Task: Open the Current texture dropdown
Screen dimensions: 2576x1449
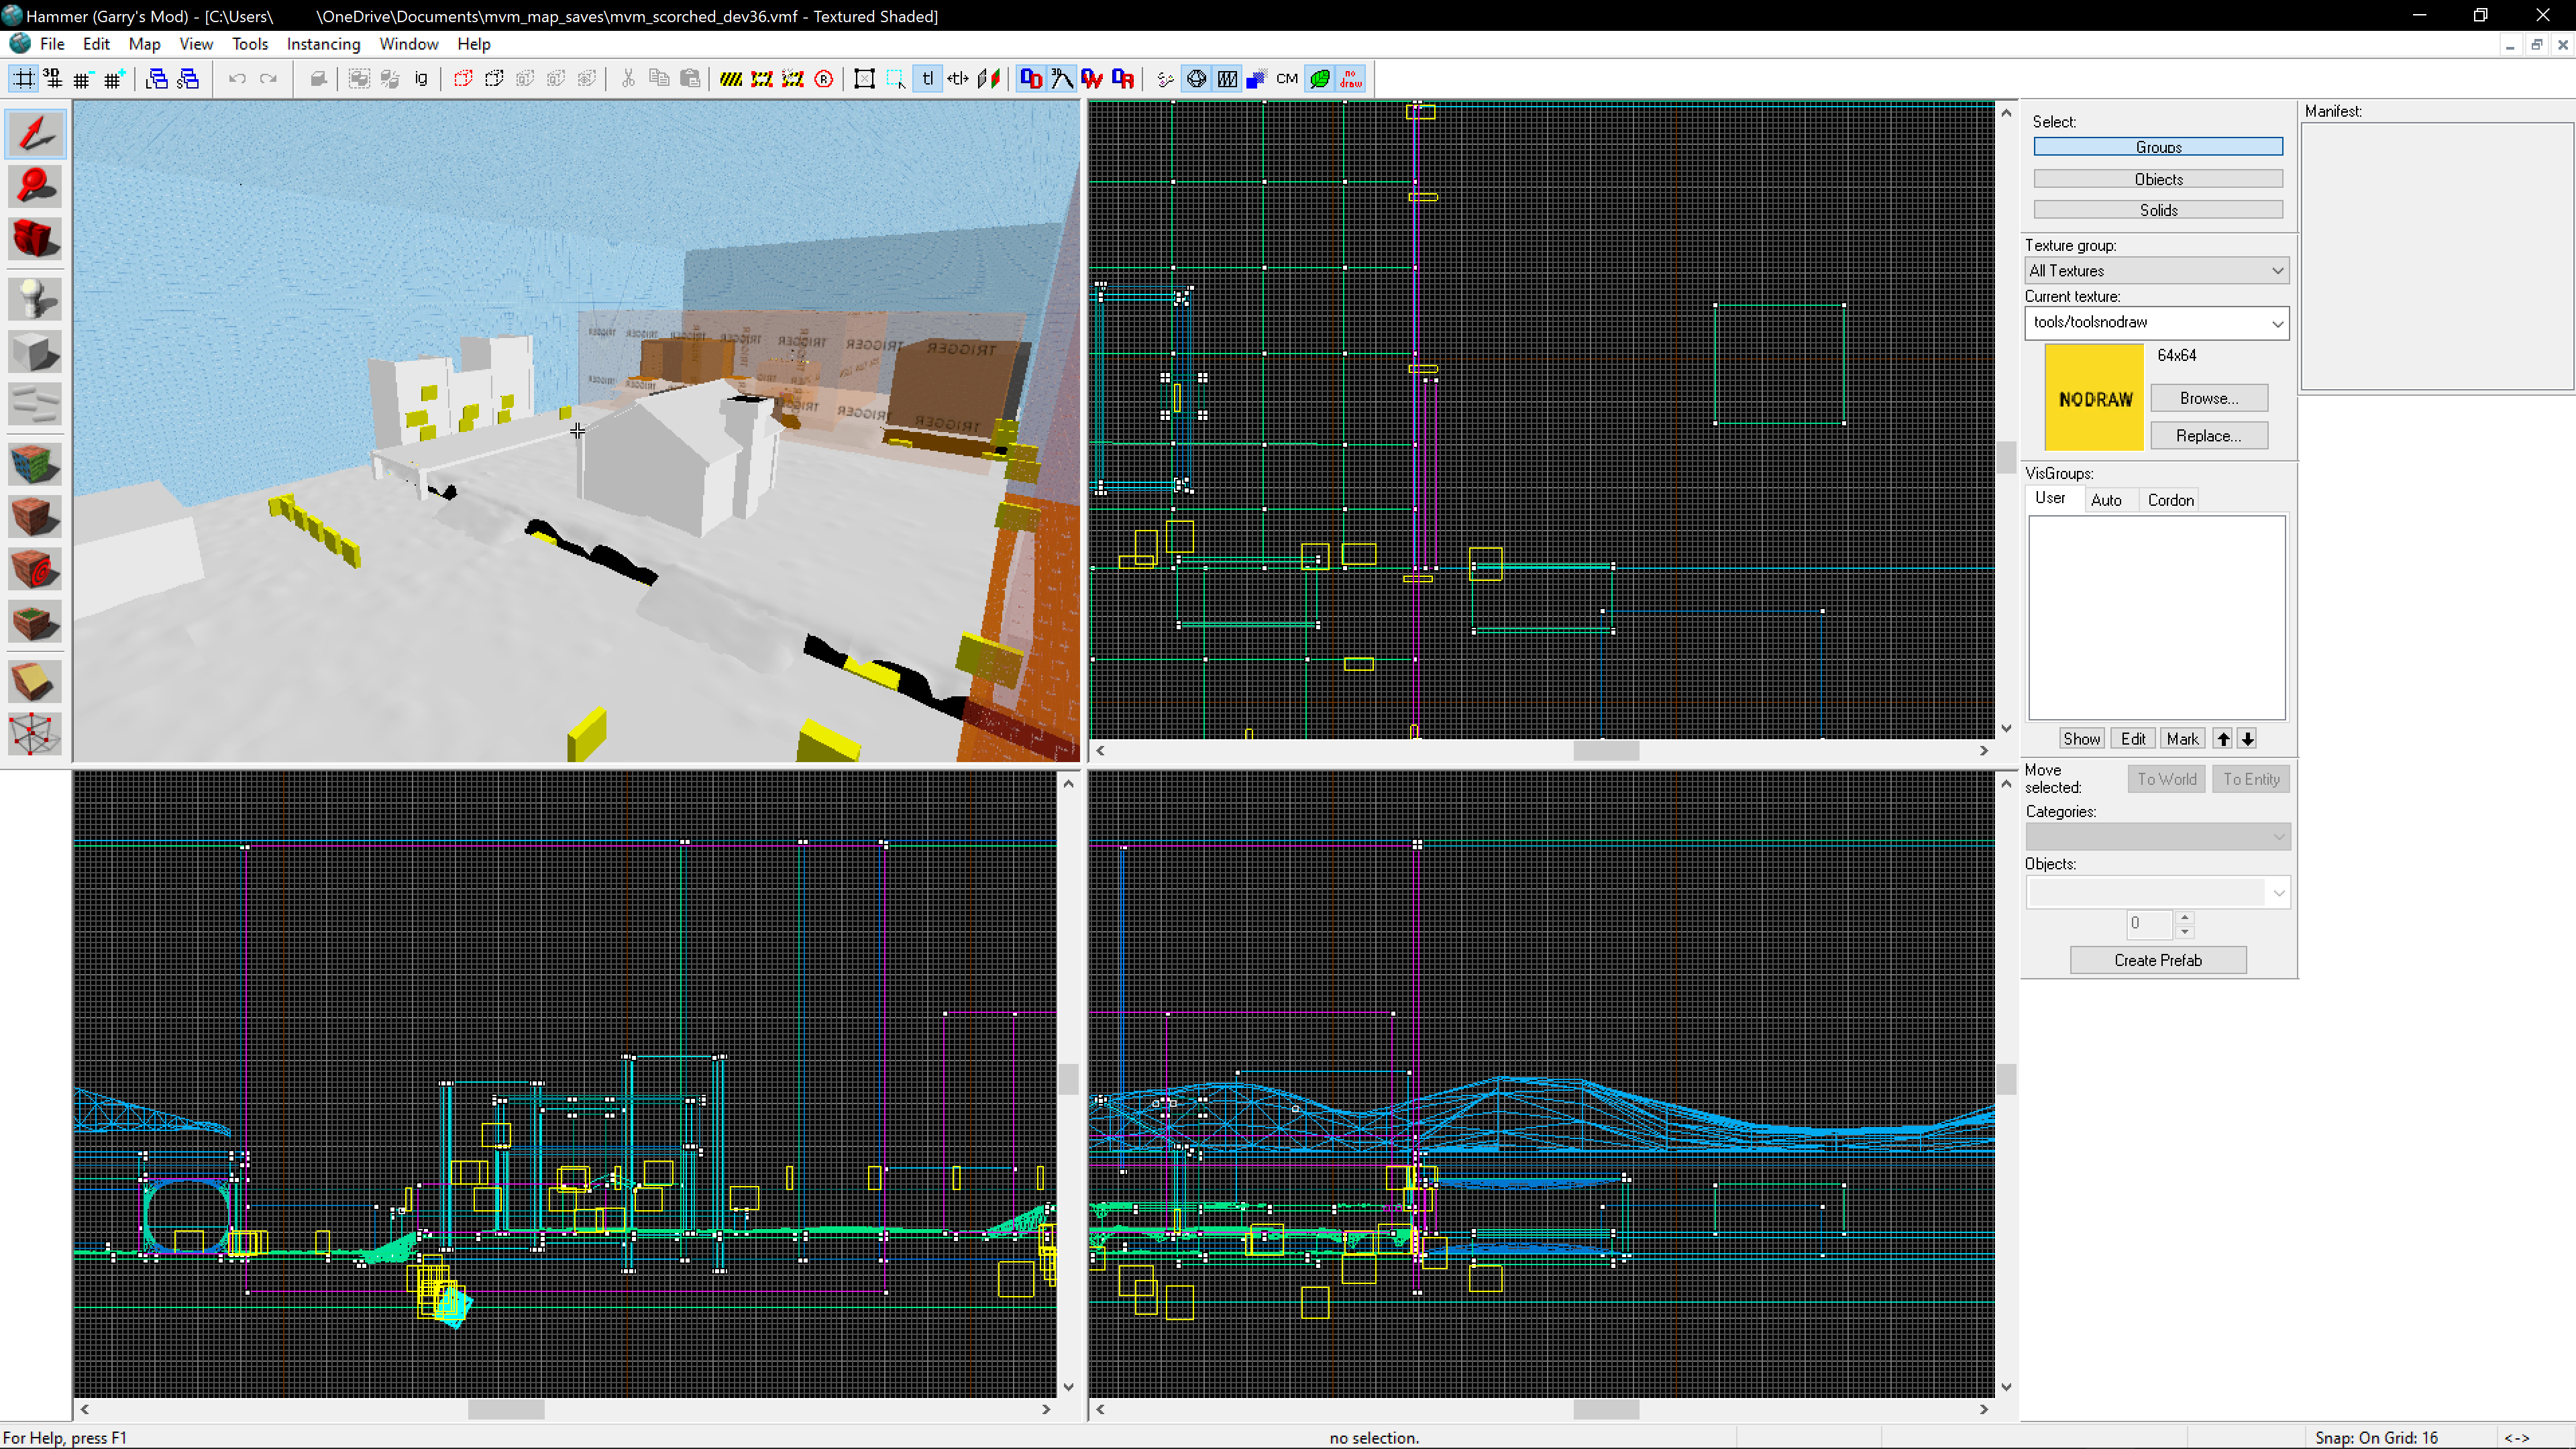Action: pos(2157,322)
